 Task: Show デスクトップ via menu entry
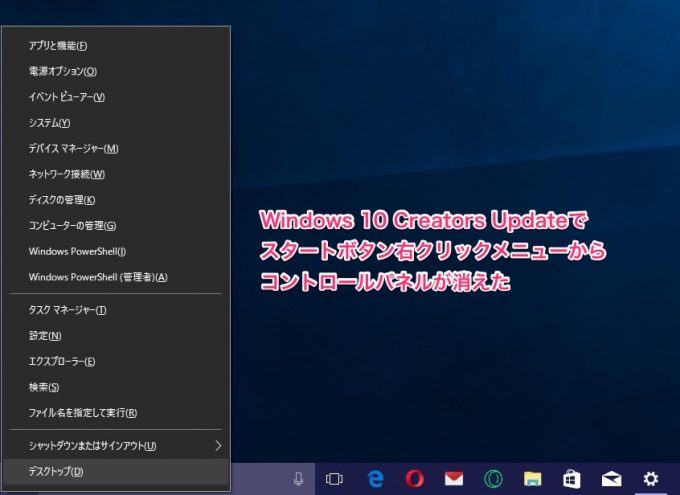(116, 472)
